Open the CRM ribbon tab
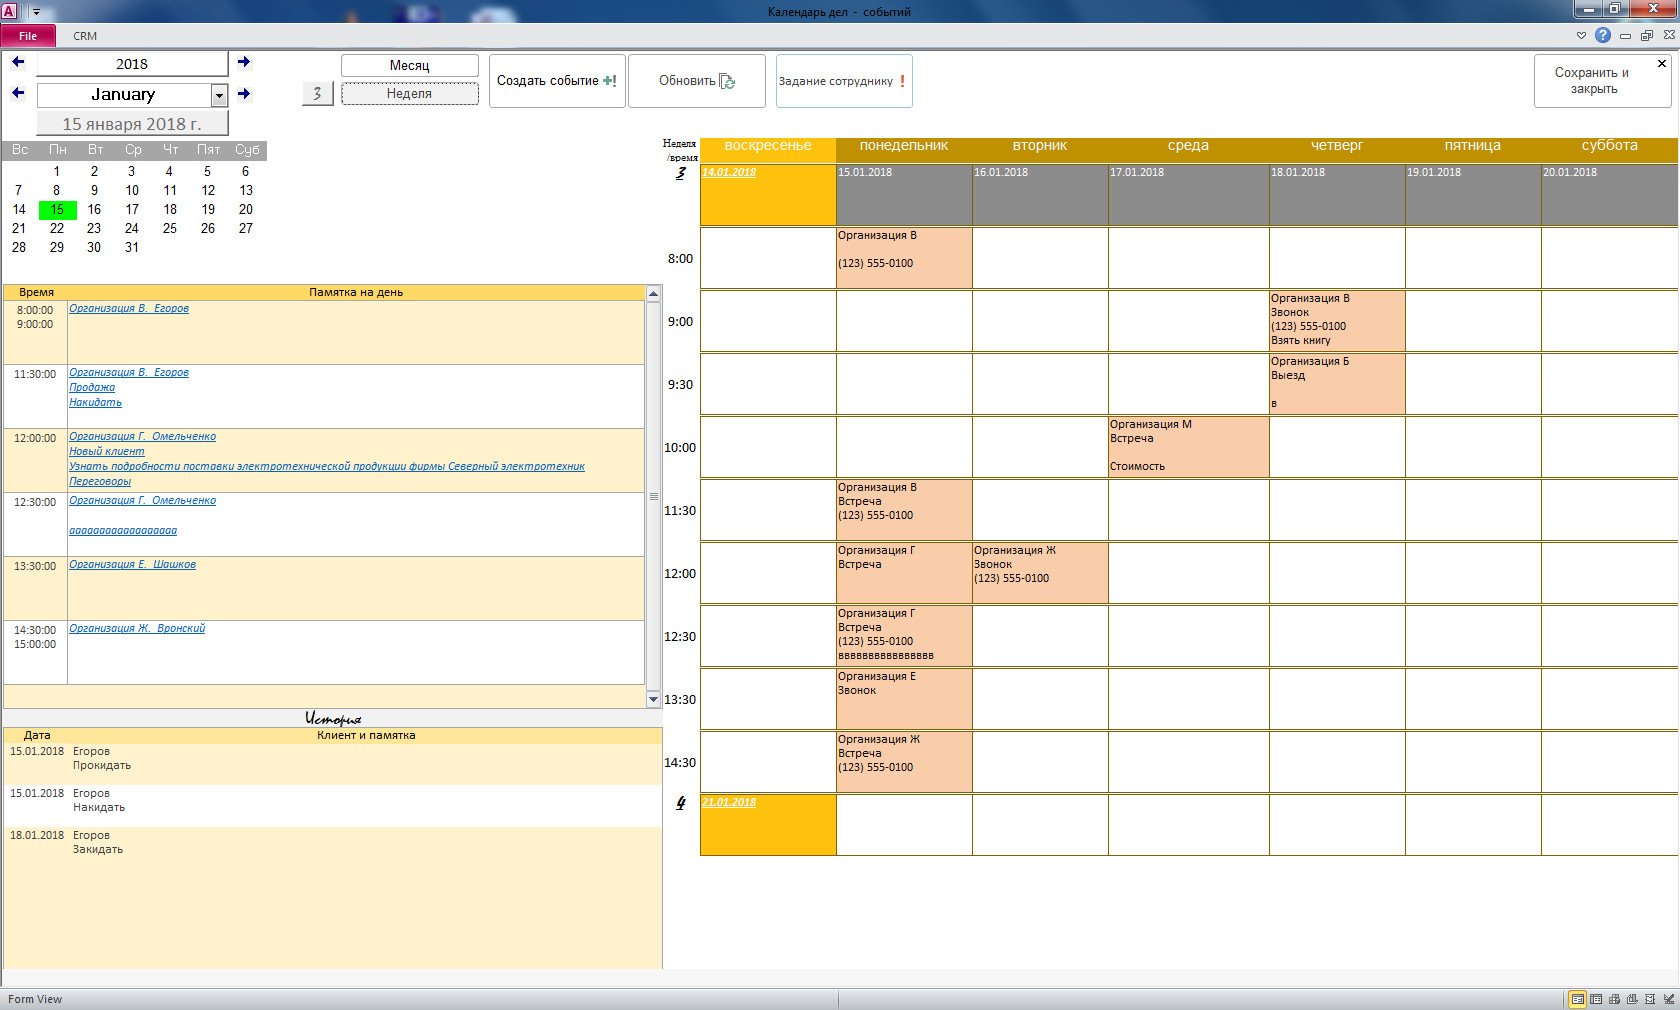The image size is (1680, 1010). pyautogui.click(x=85, y=36)
